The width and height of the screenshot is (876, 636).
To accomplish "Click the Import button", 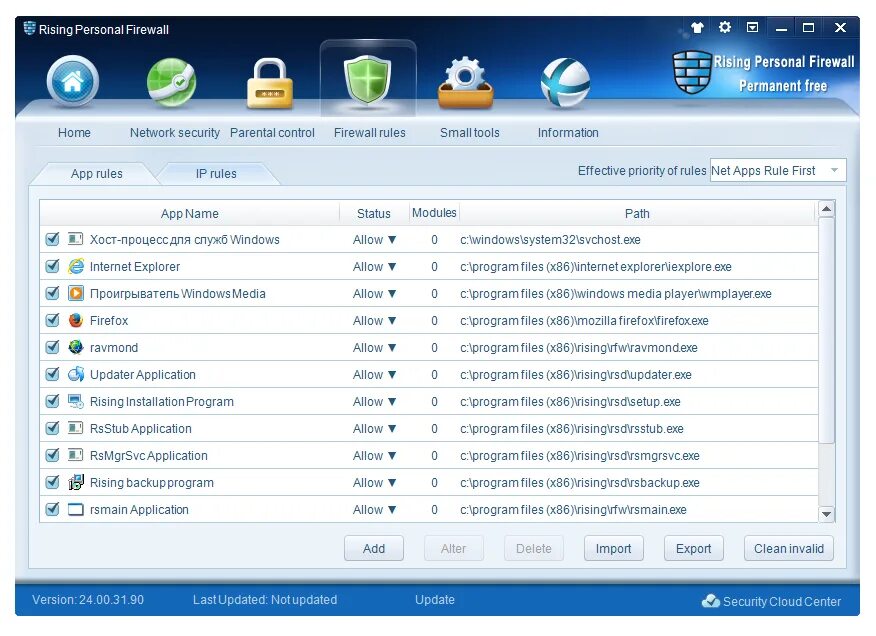I will pyautogui.click(x=613, y=548).
